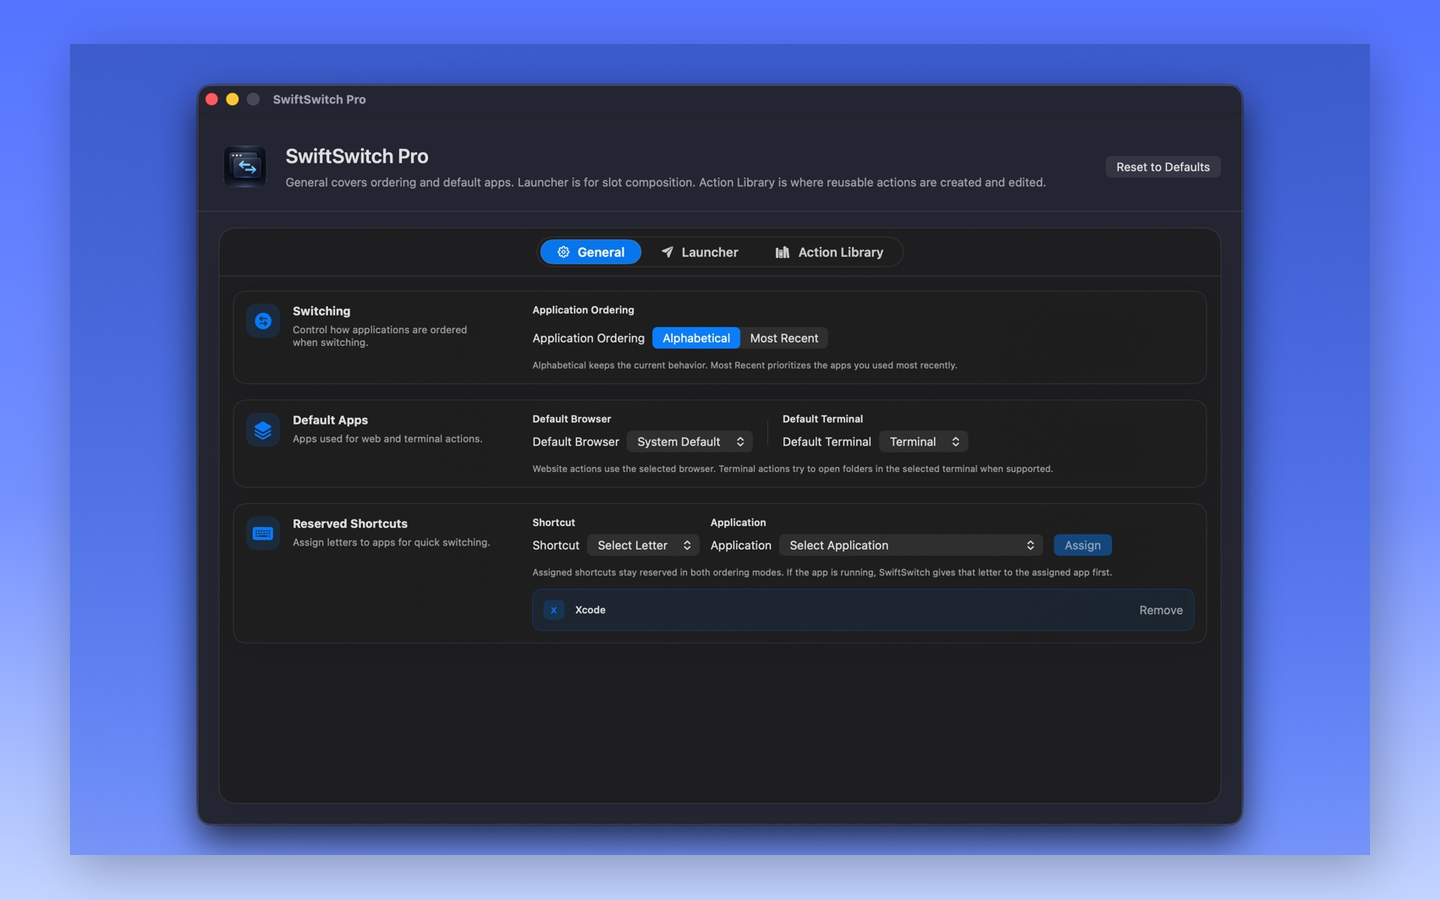Switch to the General tab
The image size is (1440, 900).
click(591, 252)
